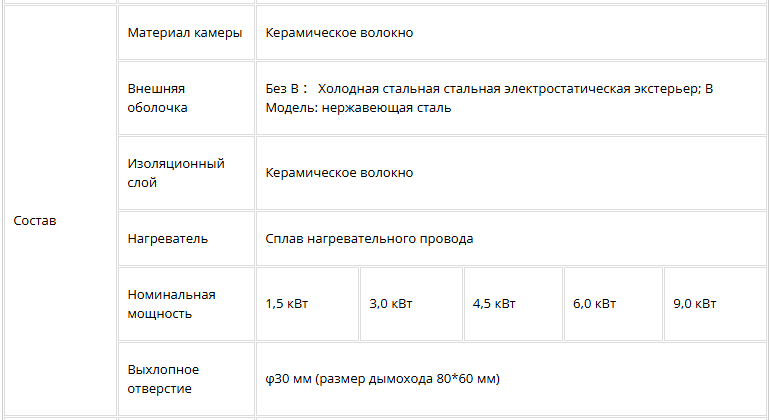The width and height of the screenshot is (769, 420).
Task: Click the '6,0 кВт' power cell
Action: click(x=614, y=304)
